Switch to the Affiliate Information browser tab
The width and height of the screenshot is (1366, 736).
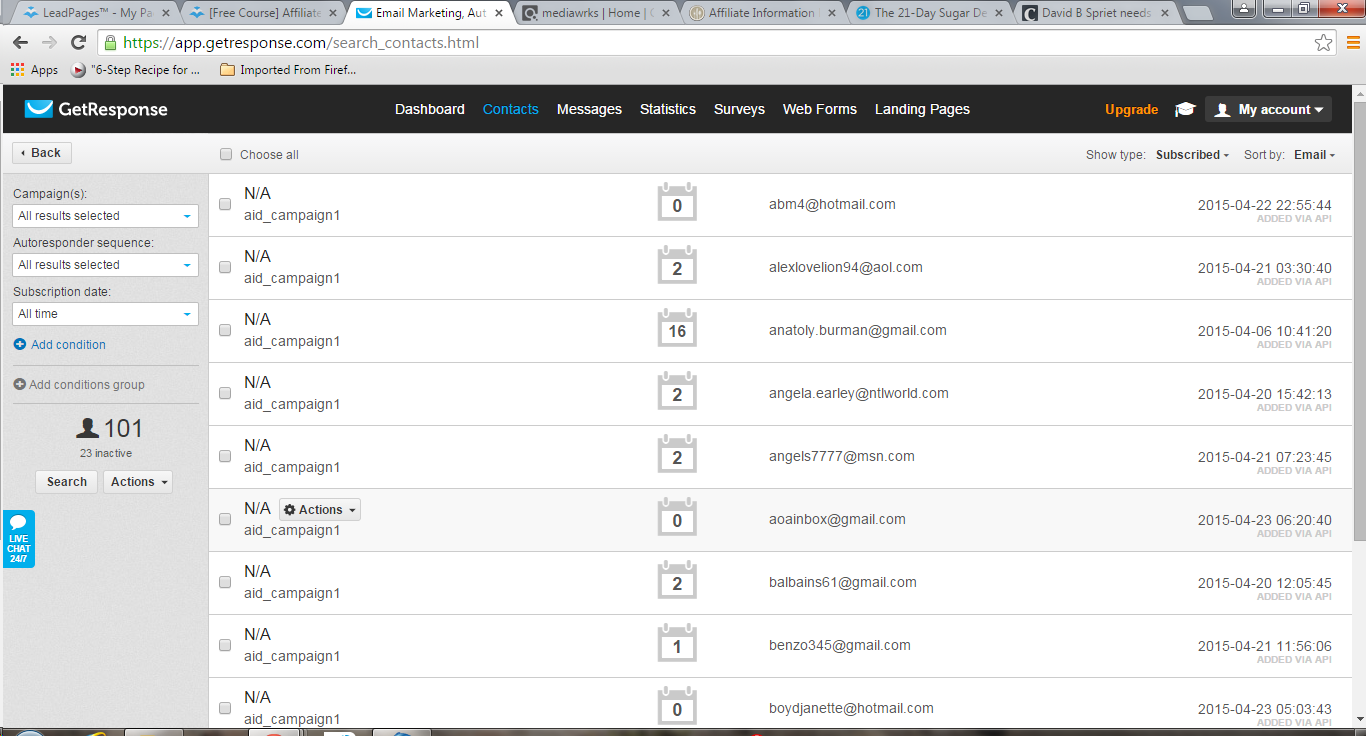click(763, 13)
